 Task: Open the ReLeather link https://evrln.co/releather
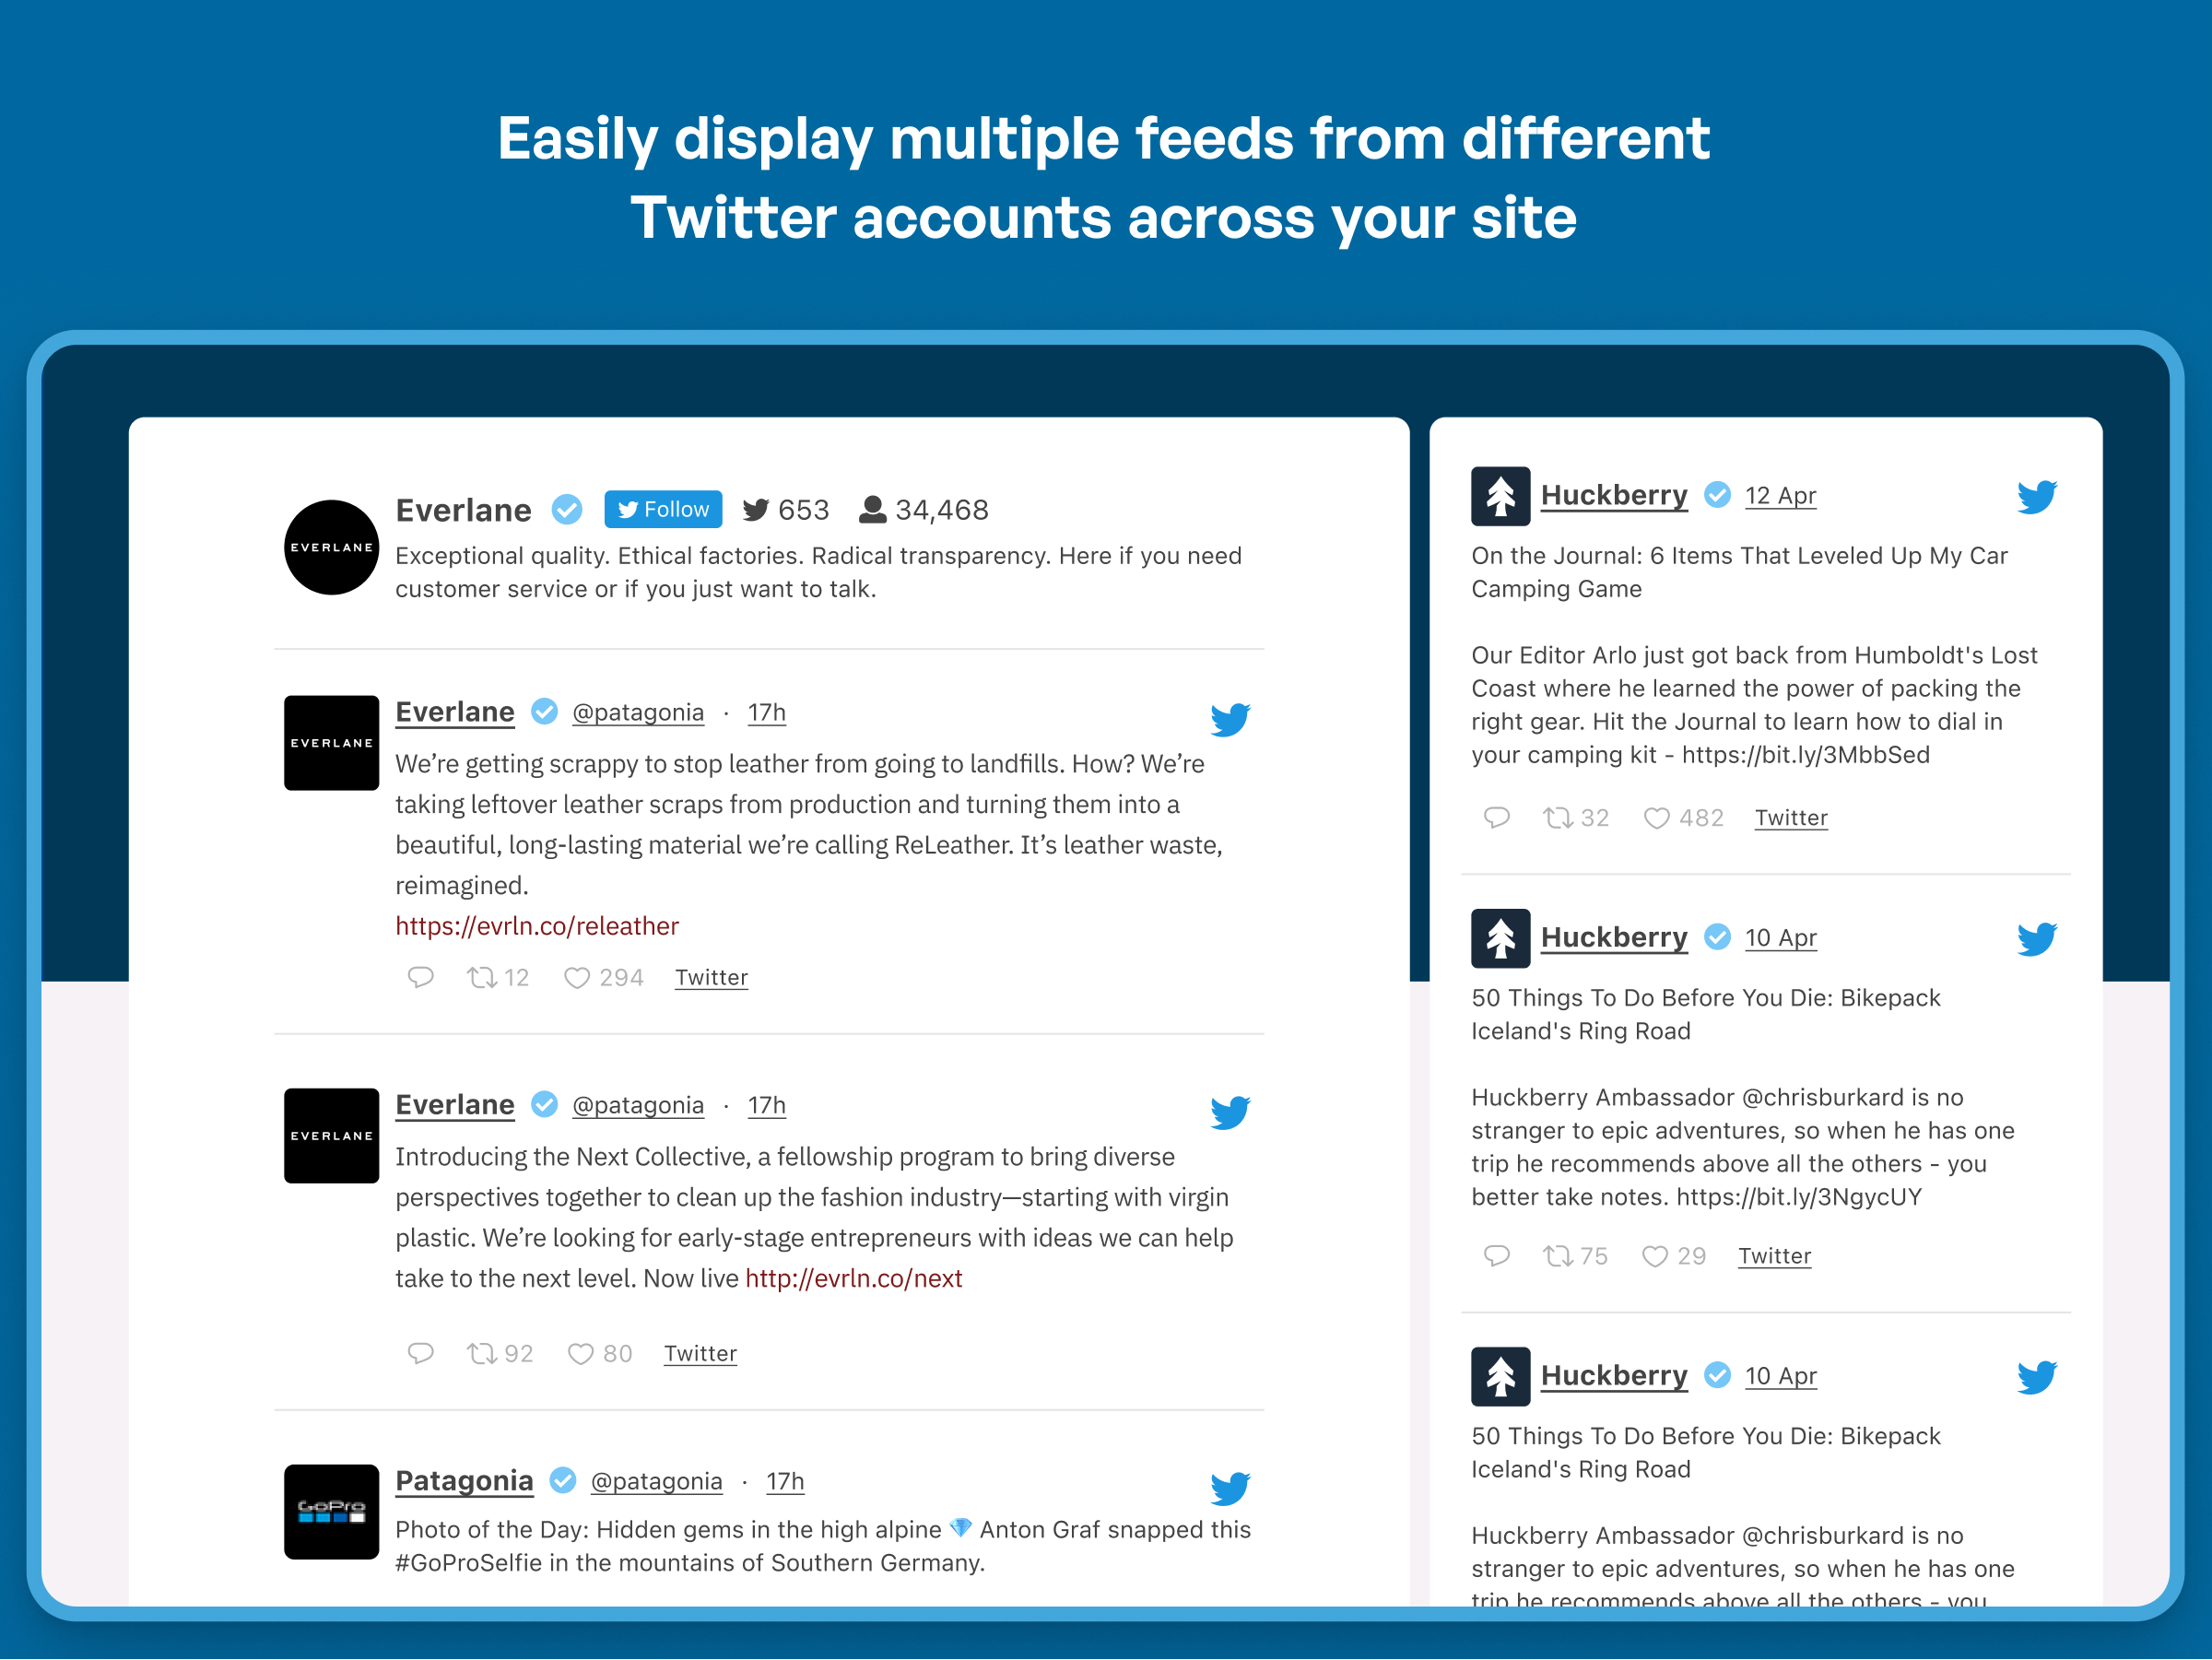tap(538, 924)
